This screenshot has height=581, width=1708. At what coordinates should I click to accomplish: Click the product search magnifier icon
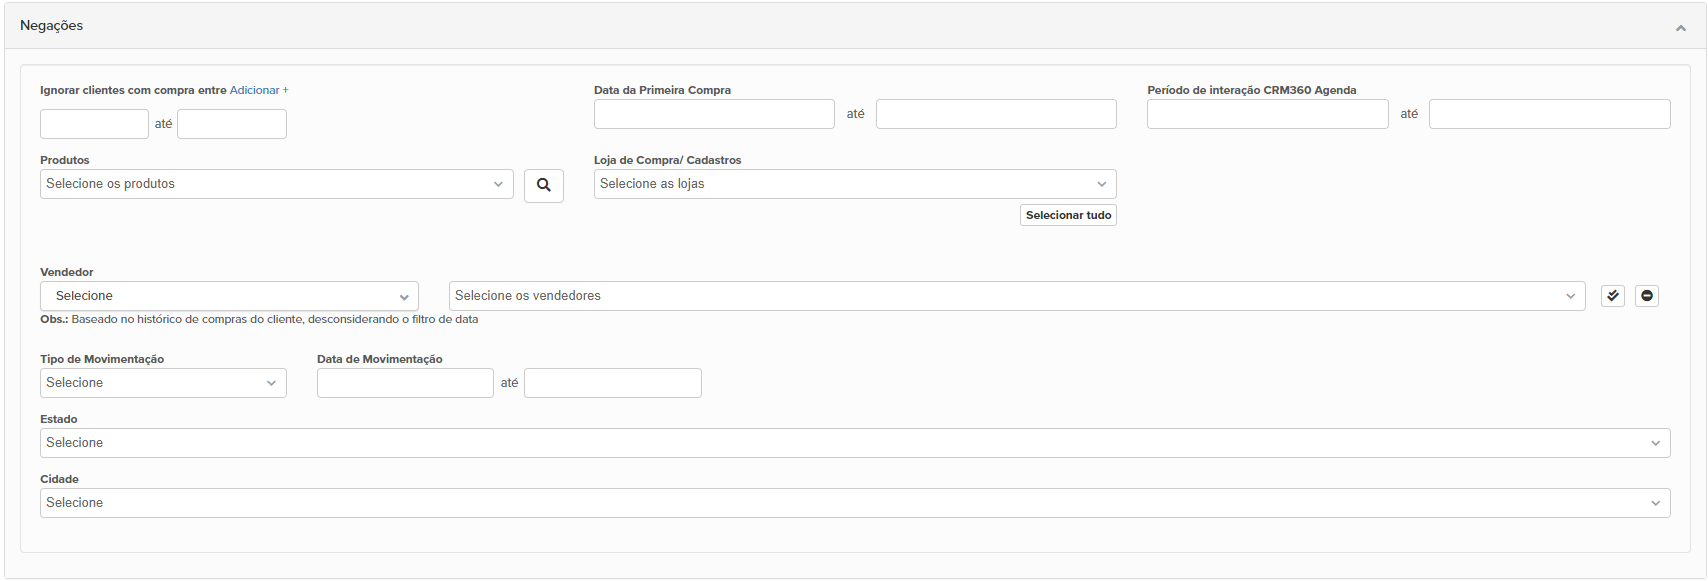544,185
